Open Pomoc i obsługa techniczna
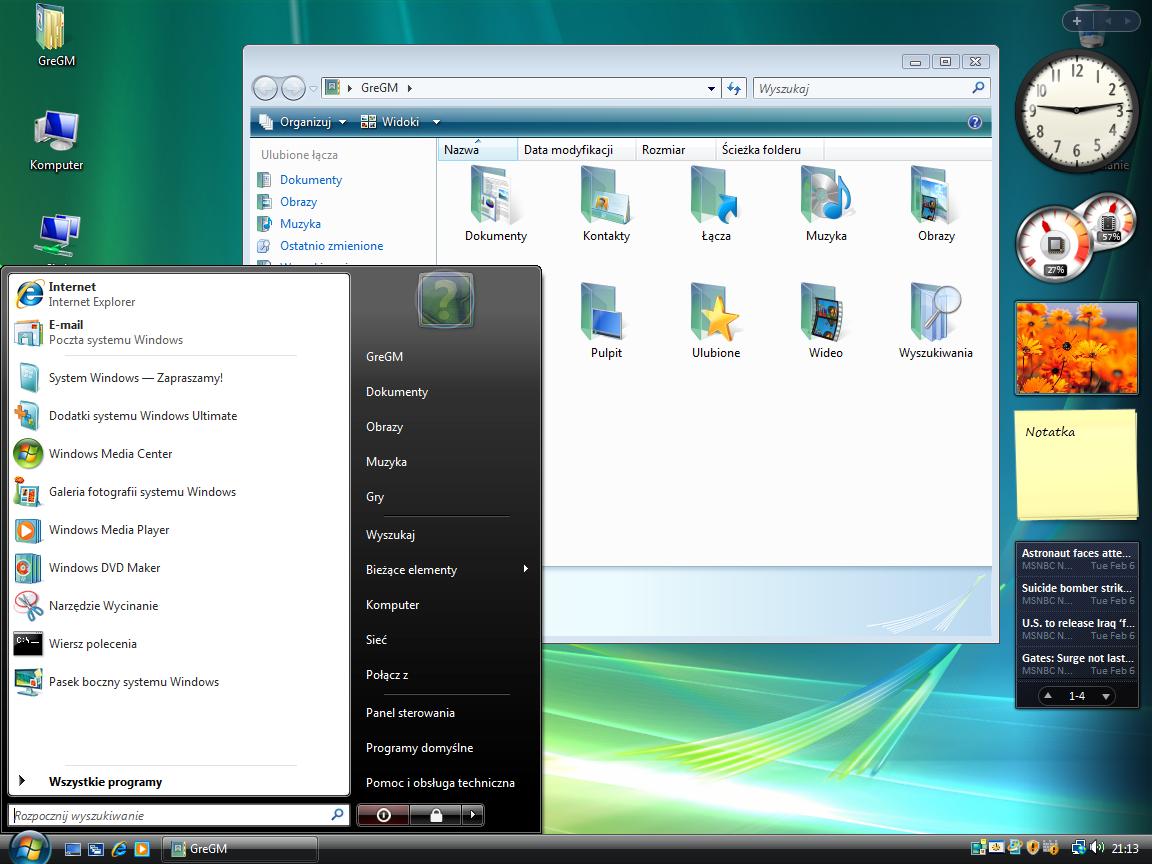 point(446,783)
